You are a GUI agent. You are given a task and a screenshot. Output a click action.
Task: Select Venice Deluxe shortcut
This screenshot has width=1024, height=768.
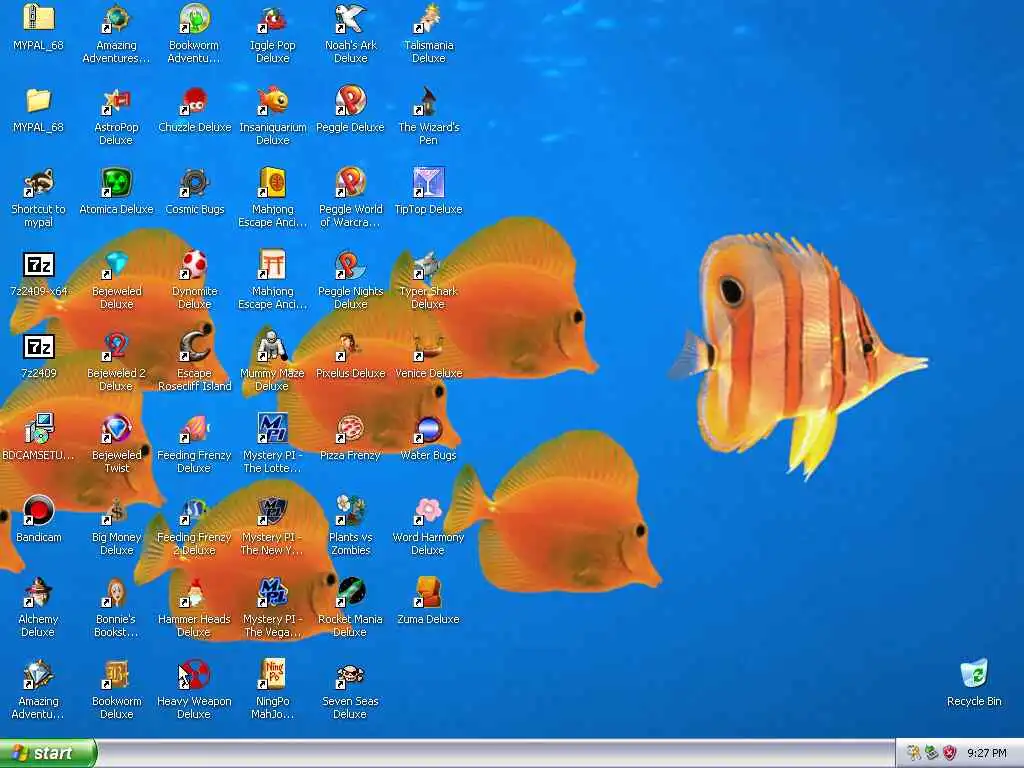coord(428,347)
